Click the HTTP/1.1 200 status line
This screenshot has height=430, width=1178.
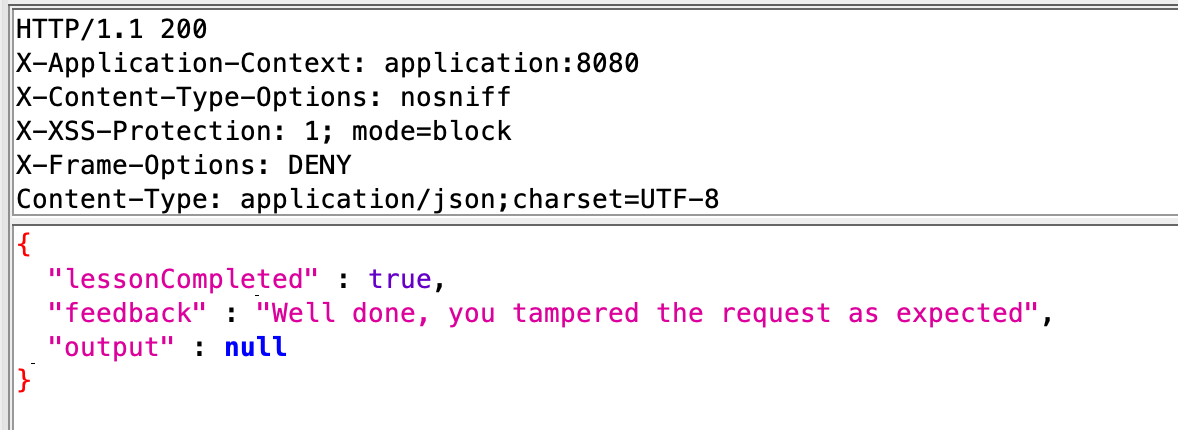click(112, 29)
